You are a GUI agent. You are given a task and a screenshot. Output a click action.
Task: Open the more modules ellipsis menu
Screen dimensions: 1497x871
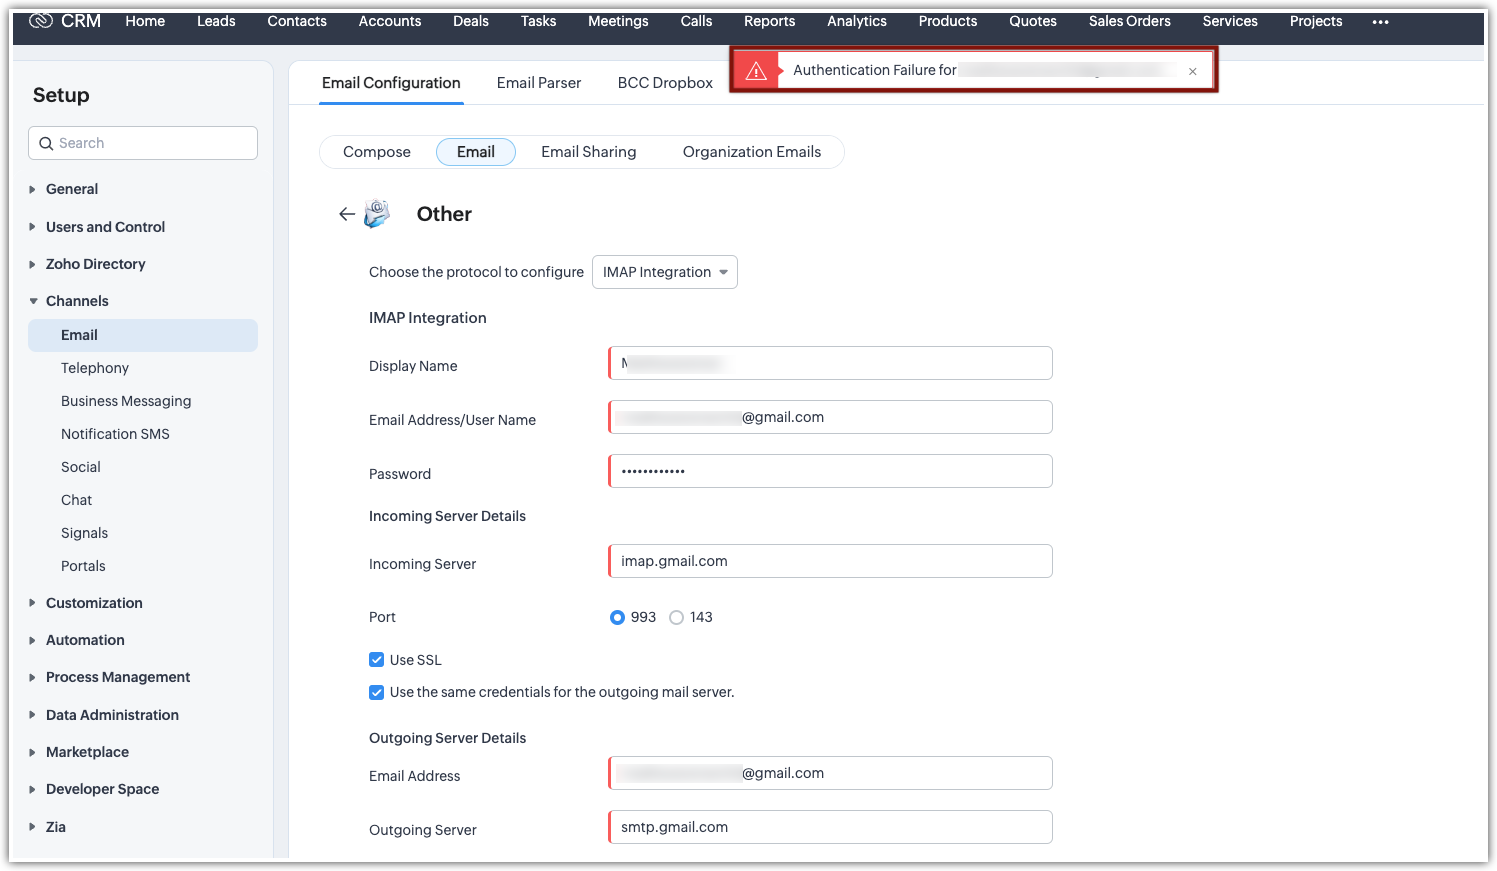click(x=1381, y=22)
